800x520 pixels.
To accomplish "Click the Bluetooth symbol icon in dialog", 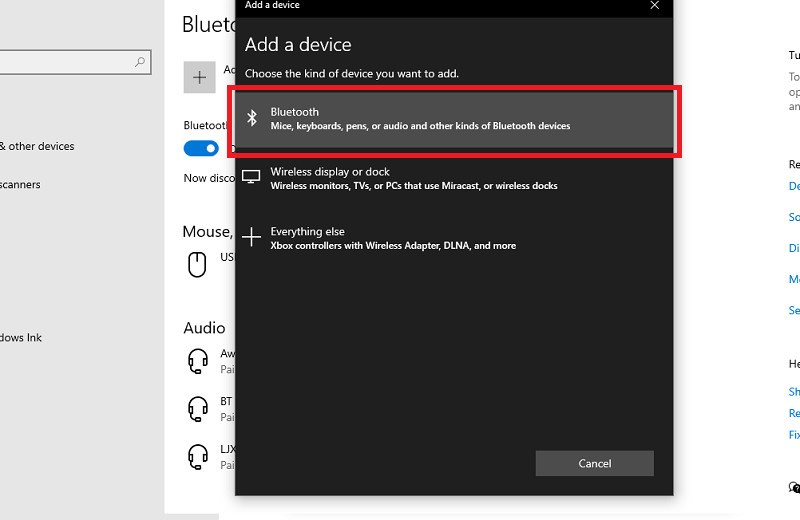I will pyautogui.click(x=252, y=118).
